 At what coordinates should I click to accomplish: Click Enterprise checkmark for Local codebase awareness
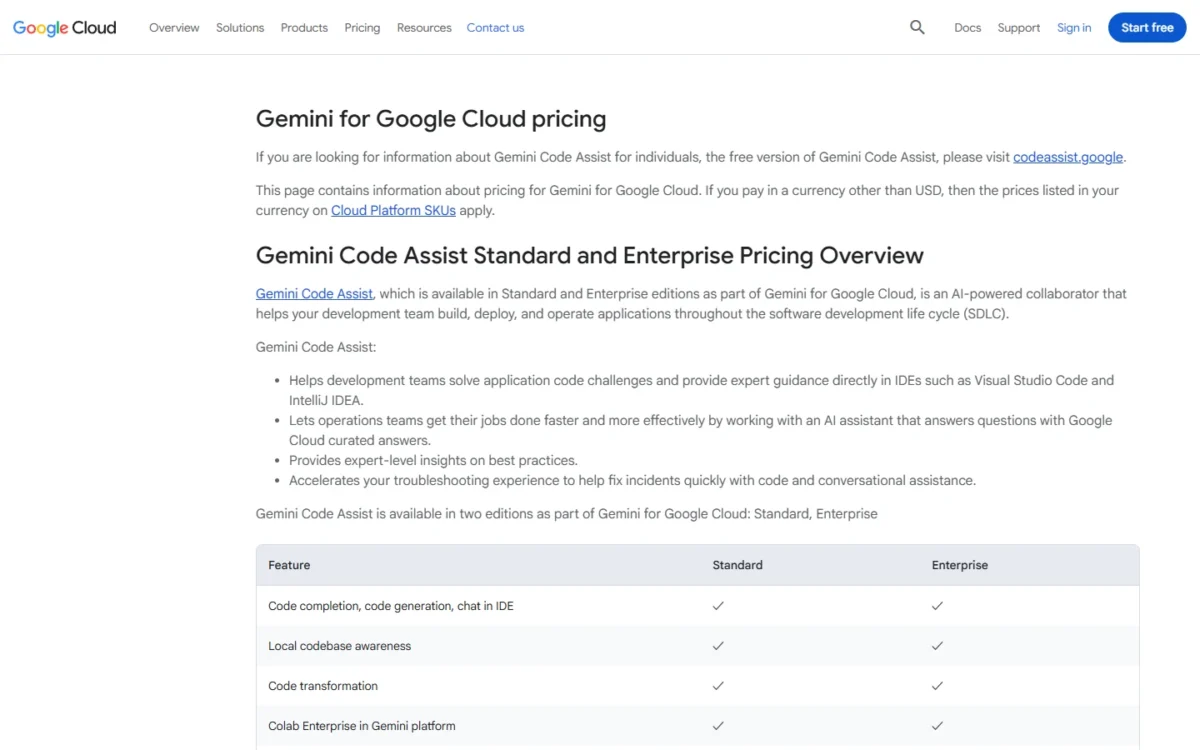(x=937, y=646)
